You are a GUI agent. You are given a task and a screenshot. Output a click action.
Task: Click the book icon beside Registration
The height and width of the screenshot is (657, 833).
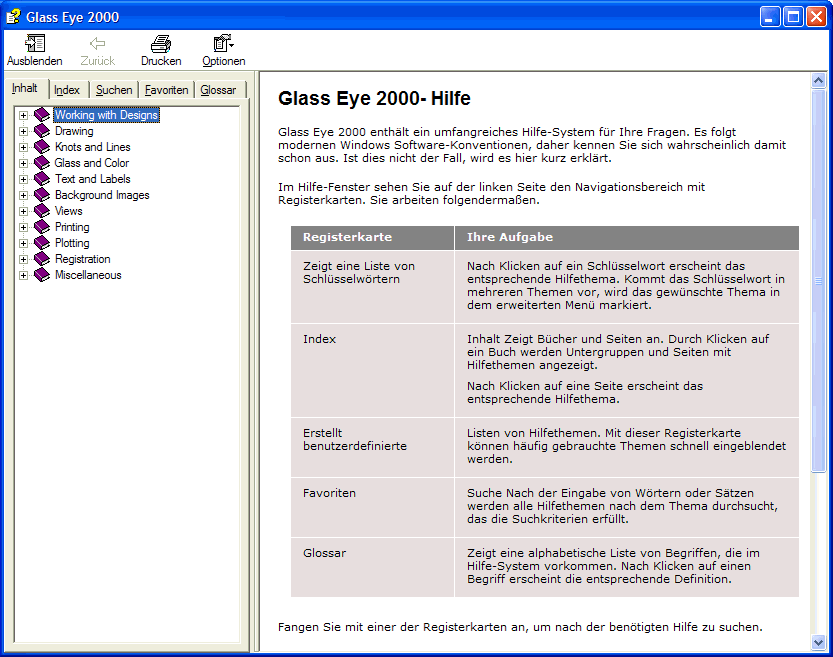click(x=42, y=259)
